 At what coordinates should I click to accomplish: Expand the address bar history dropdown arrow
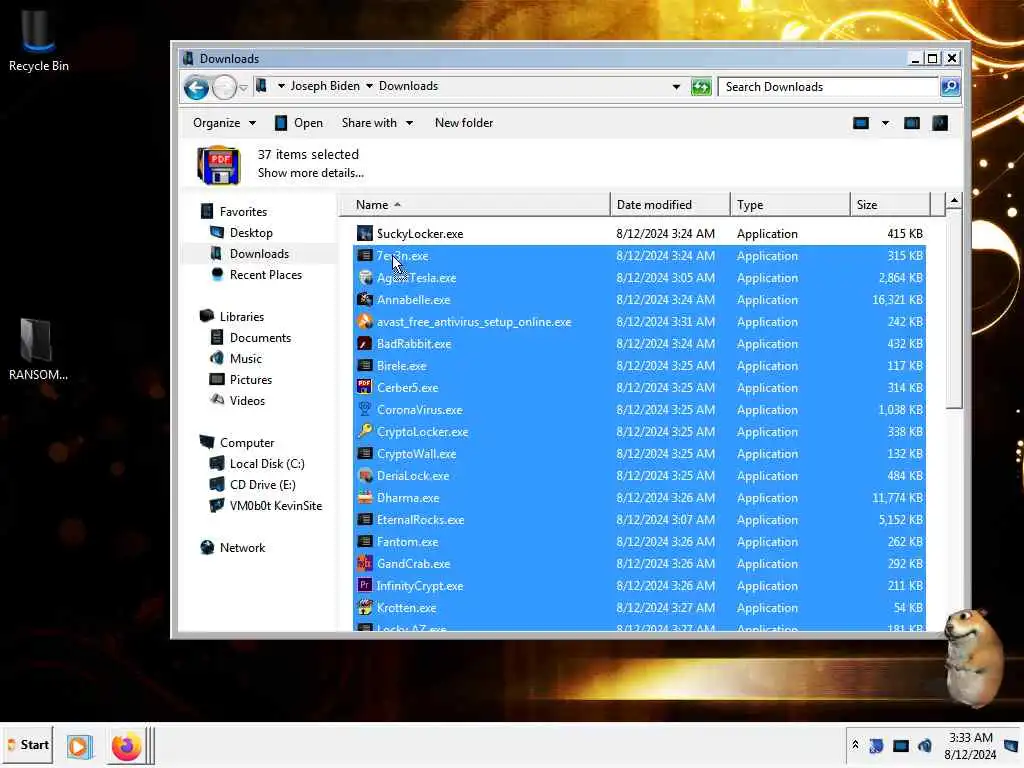pos(676,87)
